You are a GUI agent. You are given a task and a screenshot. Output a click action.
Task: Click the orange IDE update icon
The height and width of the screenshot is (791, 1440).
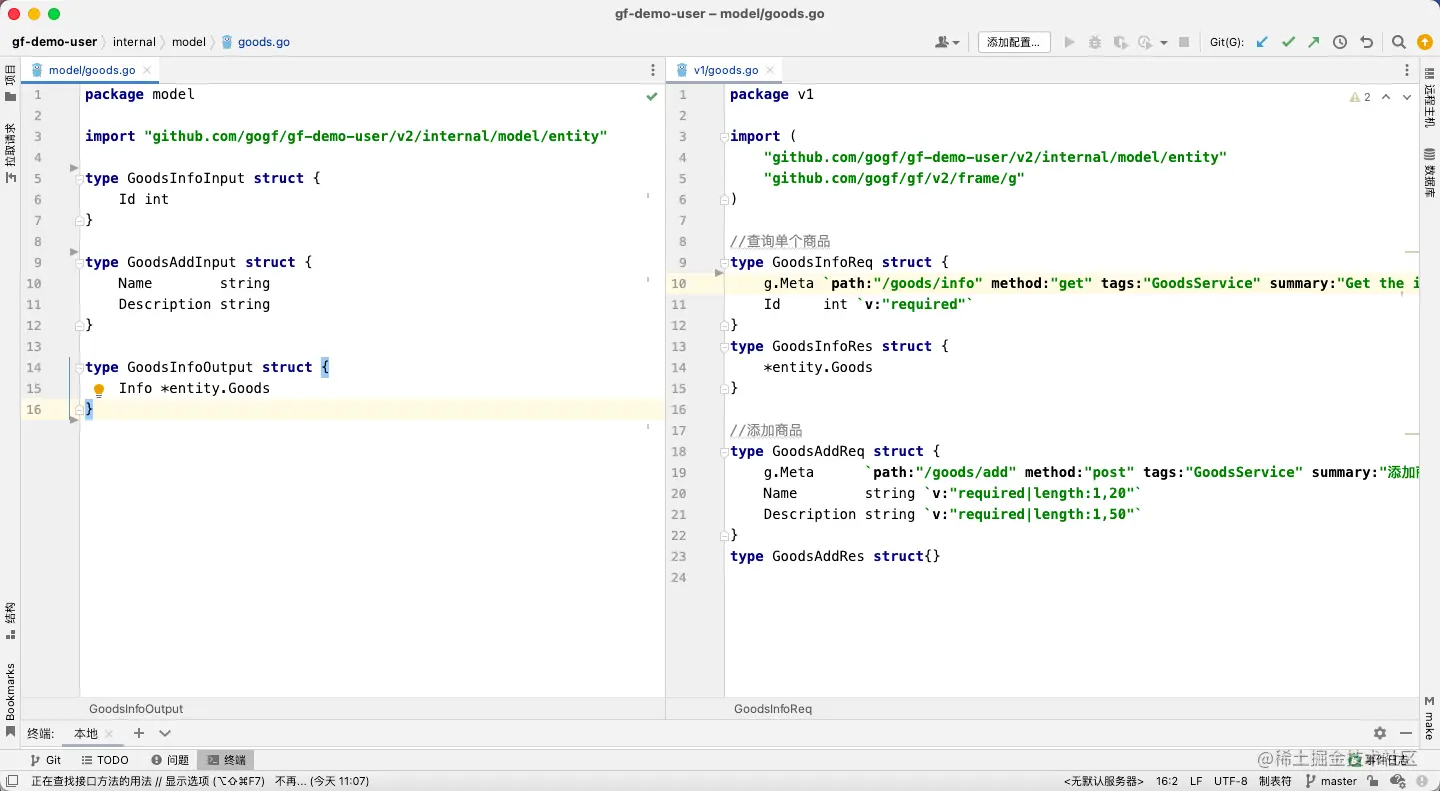point(1425,42)
